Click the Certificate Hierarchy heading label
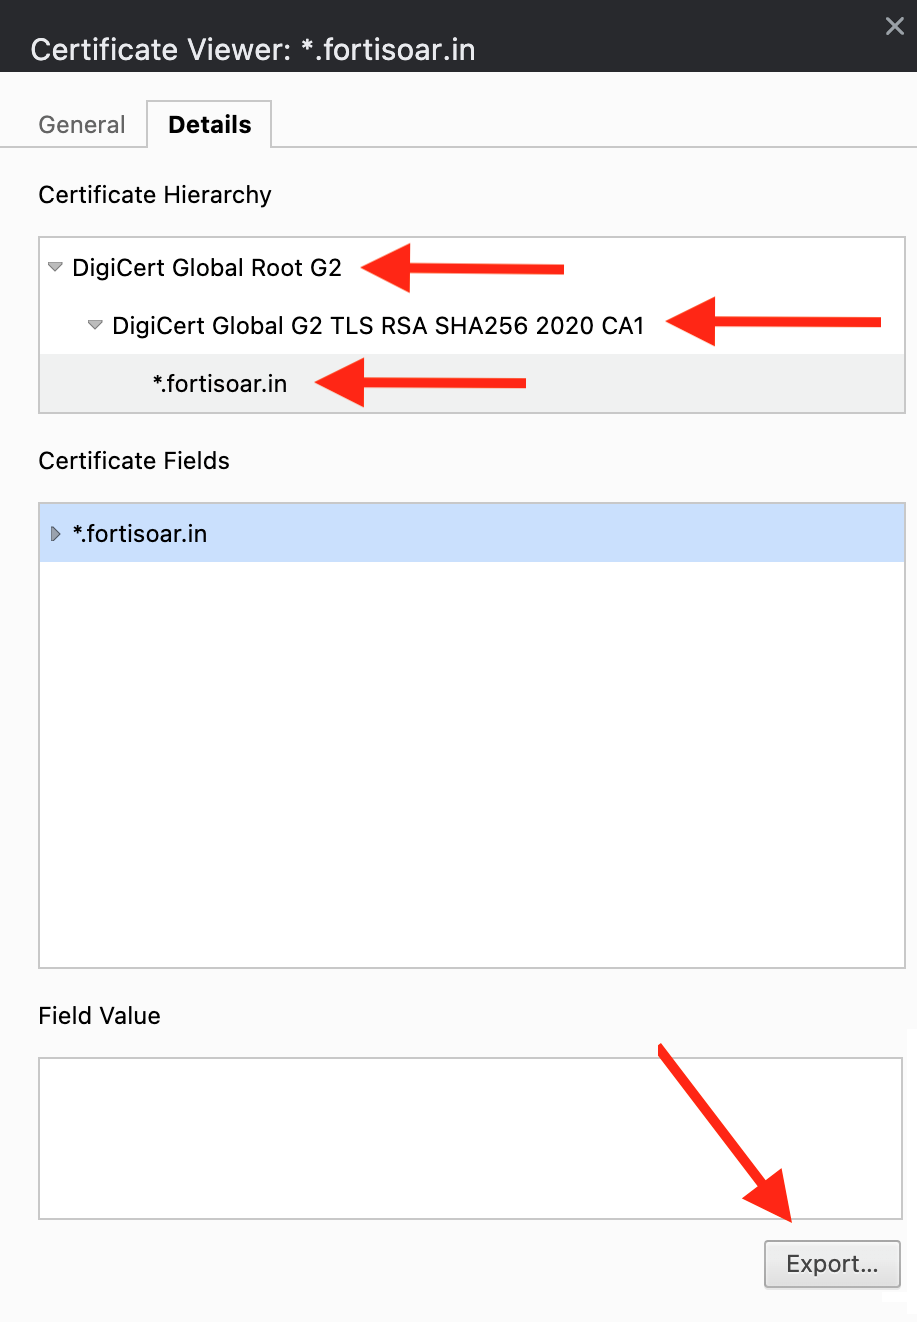 [x=155, y=195]
